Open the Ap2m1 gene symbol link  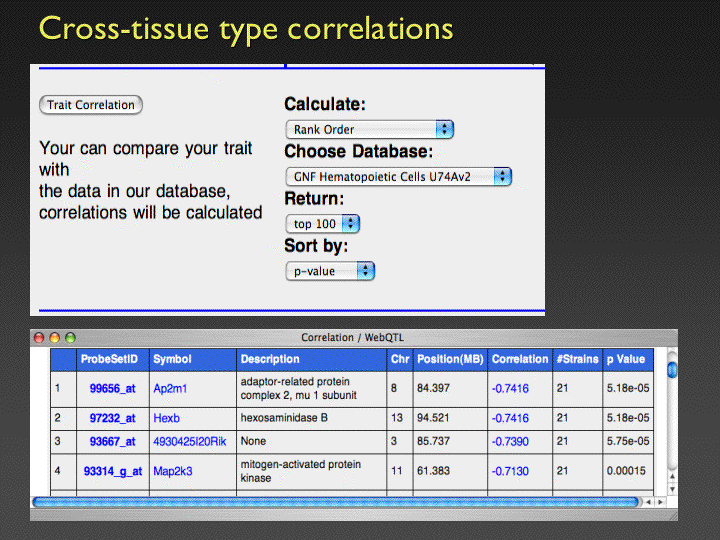(169, 389)
